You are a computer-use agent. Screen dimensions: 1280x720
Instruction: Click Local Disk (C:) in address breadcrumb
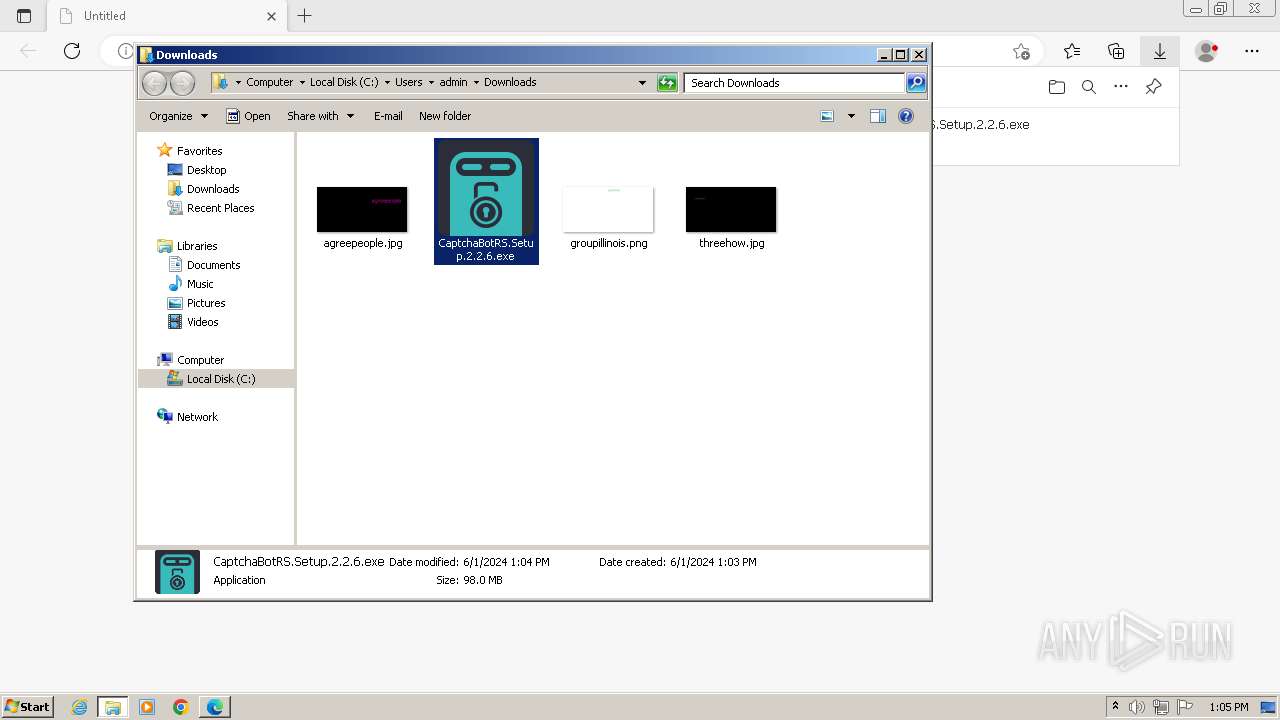click(344, 83)
